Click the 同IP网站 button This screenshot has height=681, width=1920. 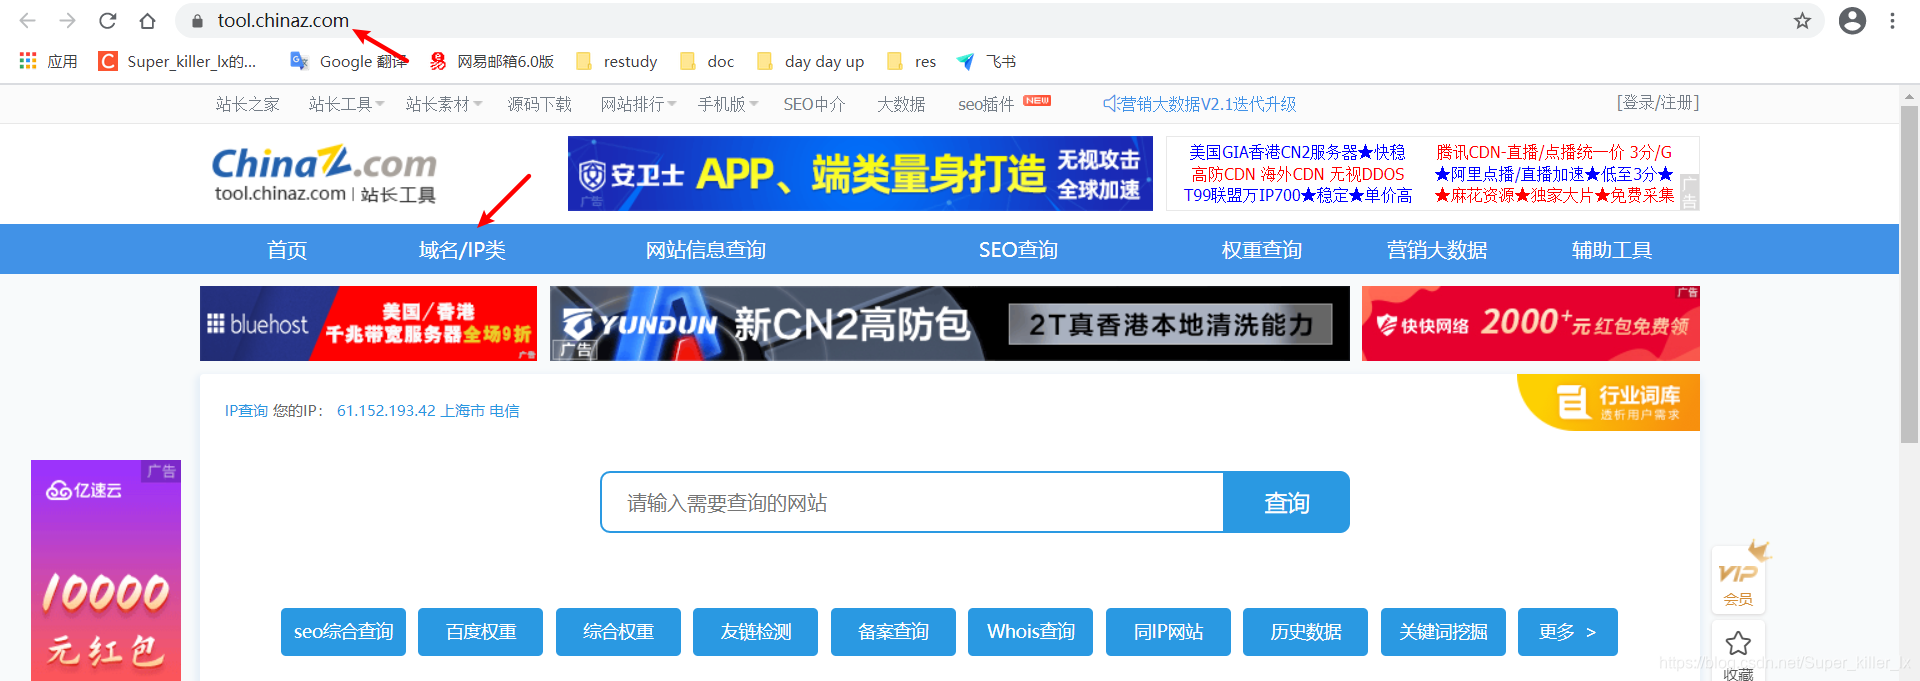1168,632
